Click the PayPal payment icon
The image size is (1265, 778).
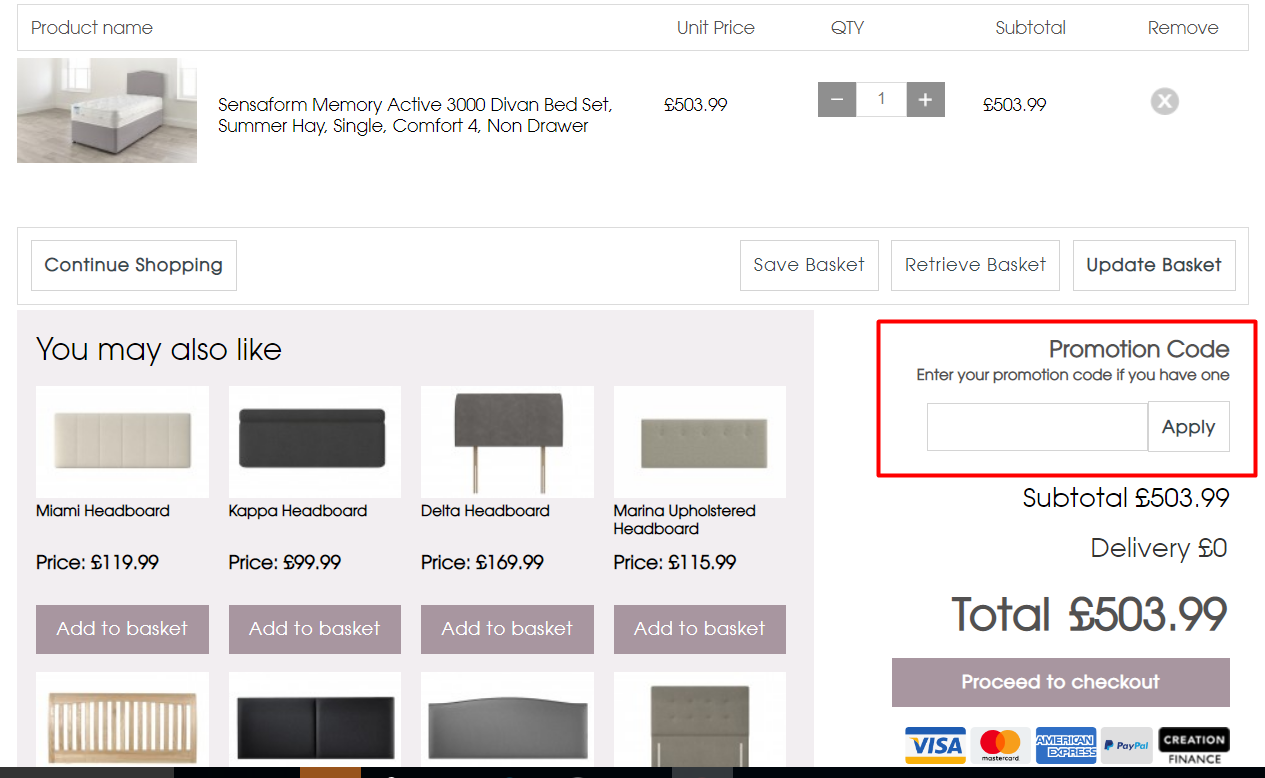1128,745
